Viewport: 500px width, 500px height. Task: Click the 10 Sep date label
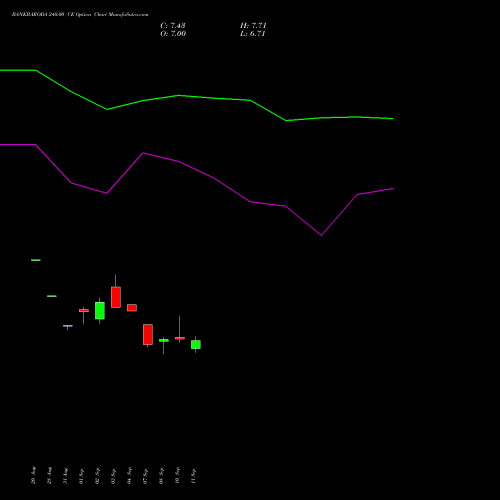point(177,476)
